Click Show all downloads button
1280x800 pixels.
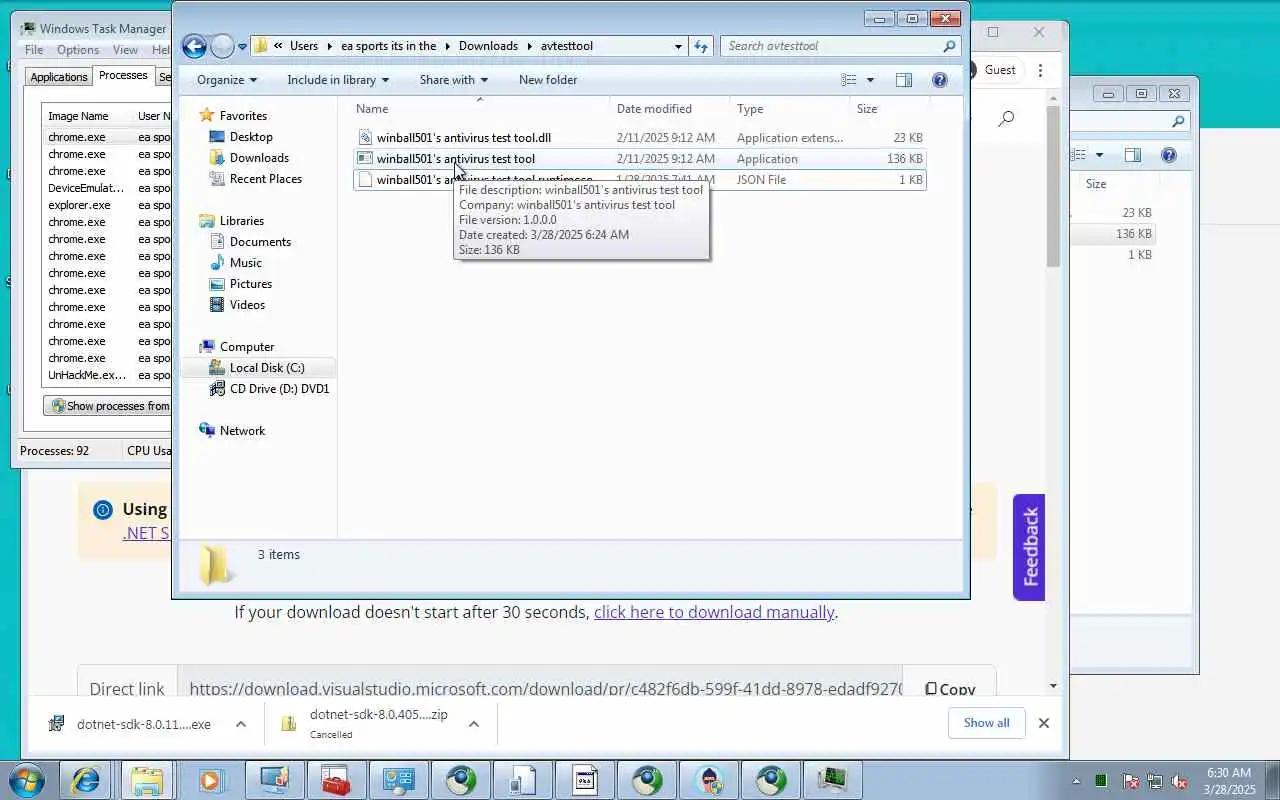(986, 723)
